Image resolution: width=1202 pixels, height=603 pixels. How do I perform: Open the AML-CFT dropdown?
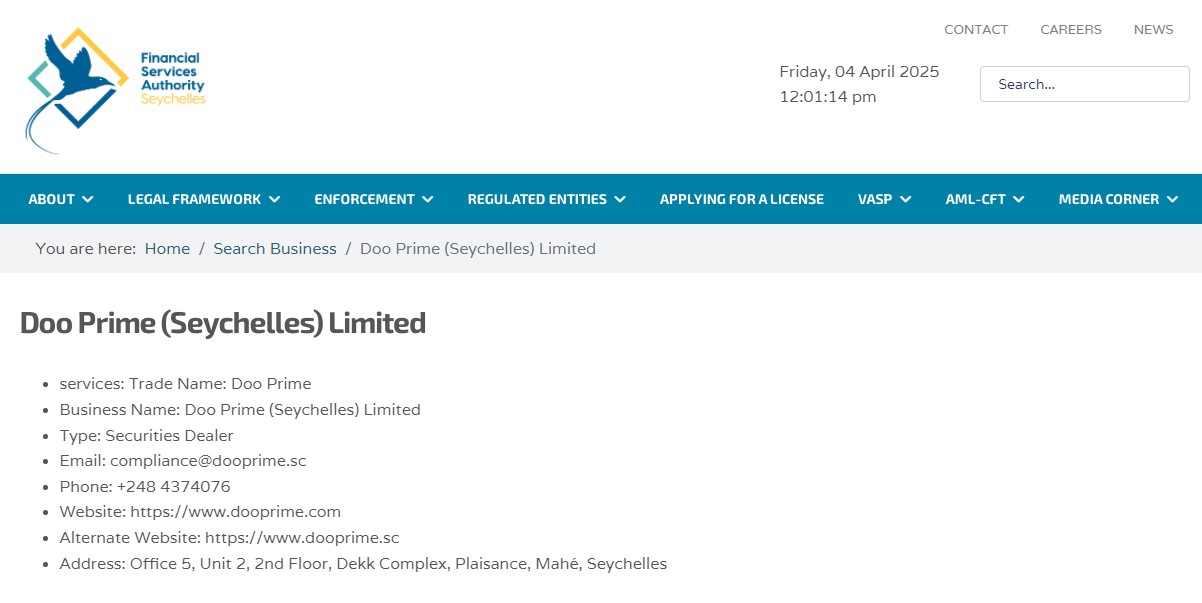pos(985,199)
